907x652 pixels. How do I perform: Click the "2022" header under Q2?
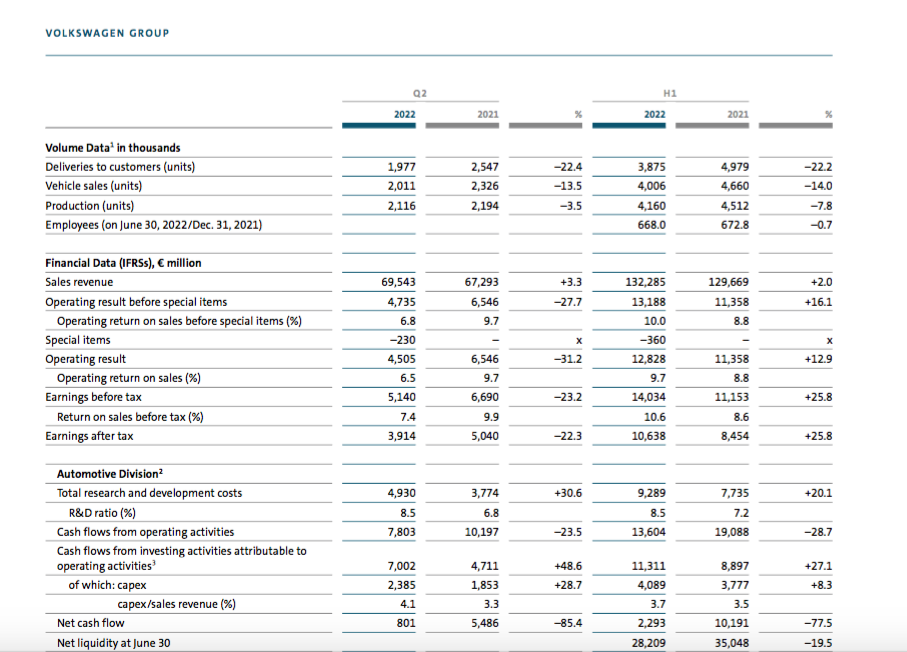[x=404, y=115]
